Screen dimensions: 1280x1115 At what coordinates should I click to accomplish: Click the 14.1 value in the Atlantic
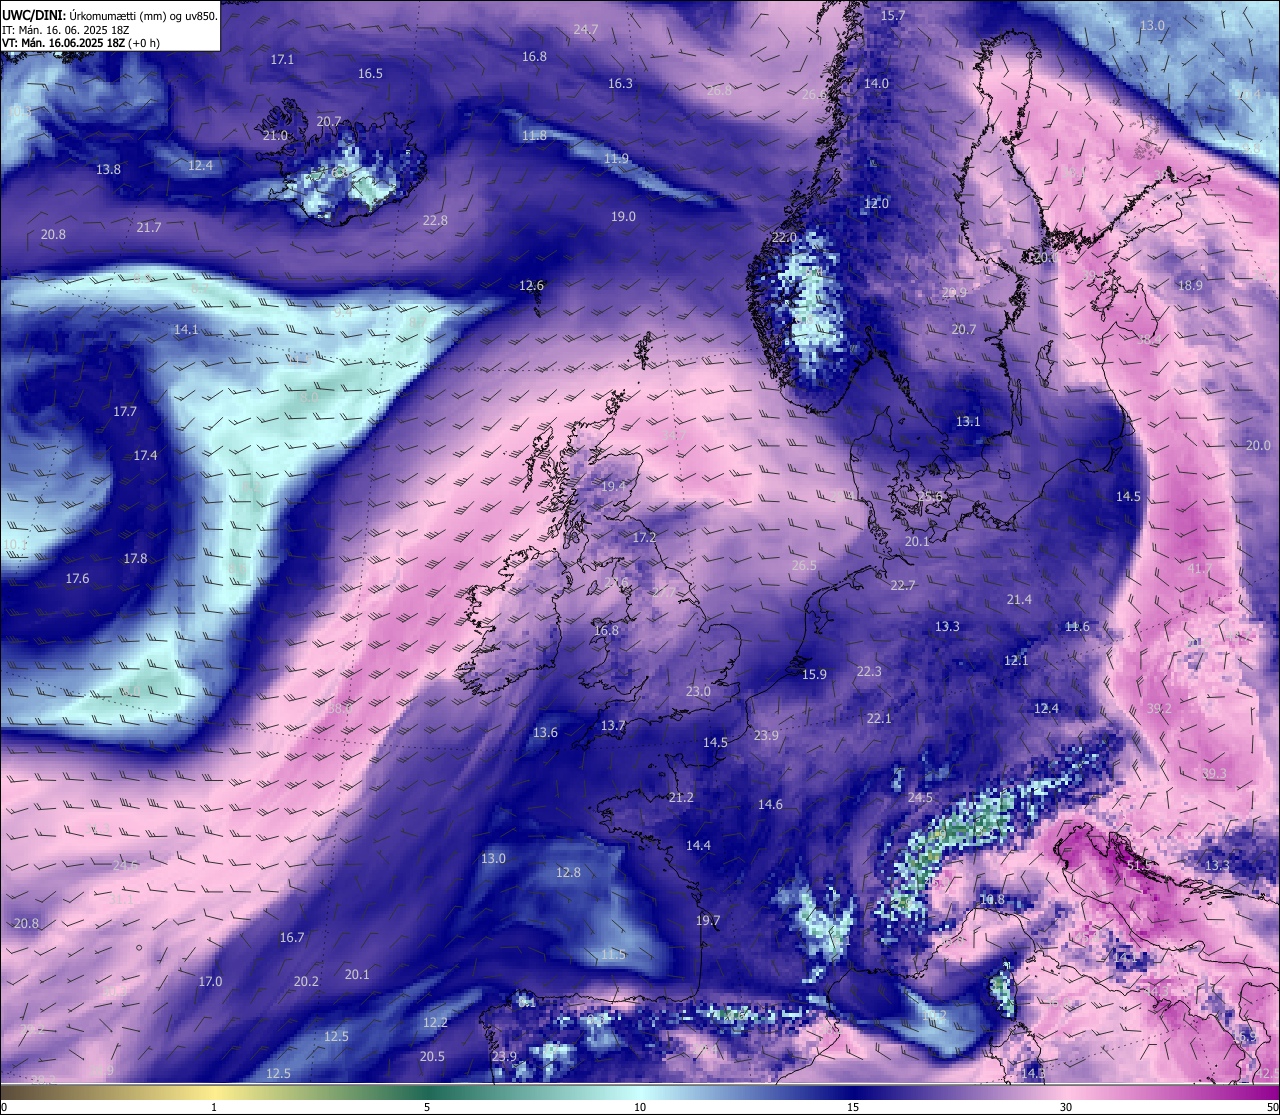[186, 329]
